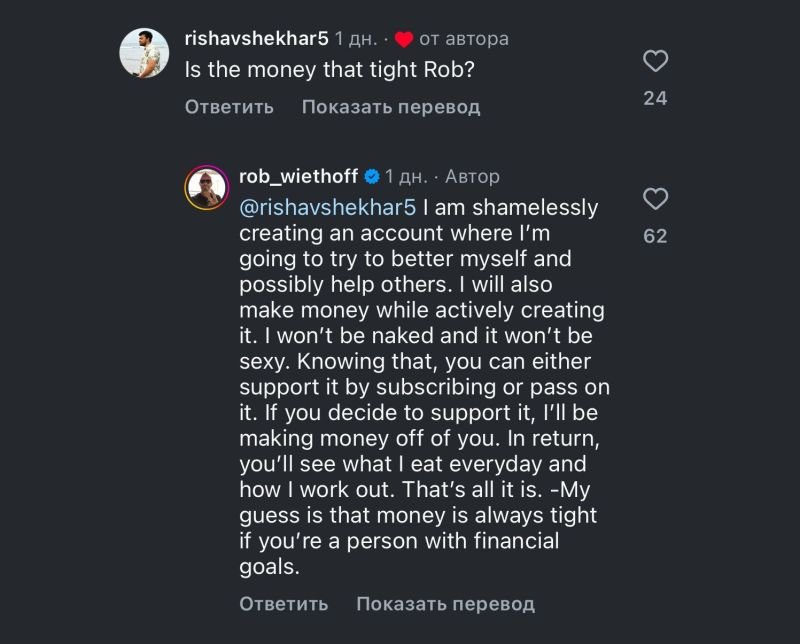Open the rishavshekhar5 username link
Viewport: 800px width, 644px height.
pyautogui.click(x=256, y=39)
